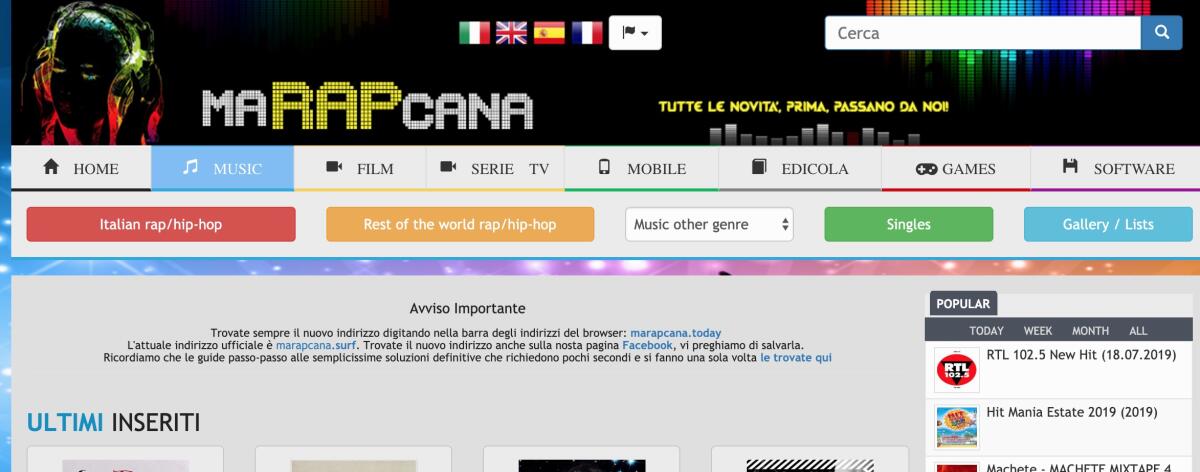Open the SOFTWARE section

pyautogui.click(x=1118, y=168)
